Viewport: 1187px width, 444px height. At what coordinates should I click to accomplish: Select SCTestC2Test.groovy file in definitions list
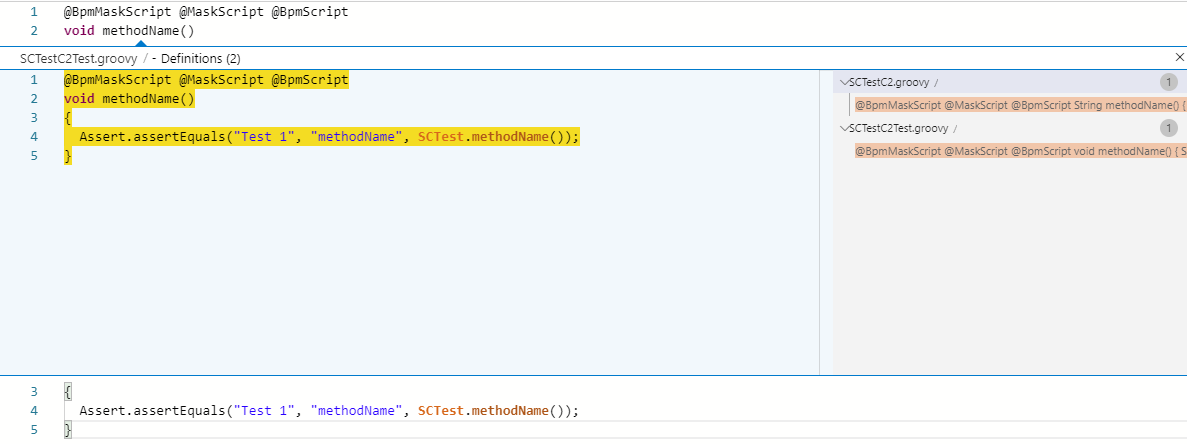(x=899, y=128)
